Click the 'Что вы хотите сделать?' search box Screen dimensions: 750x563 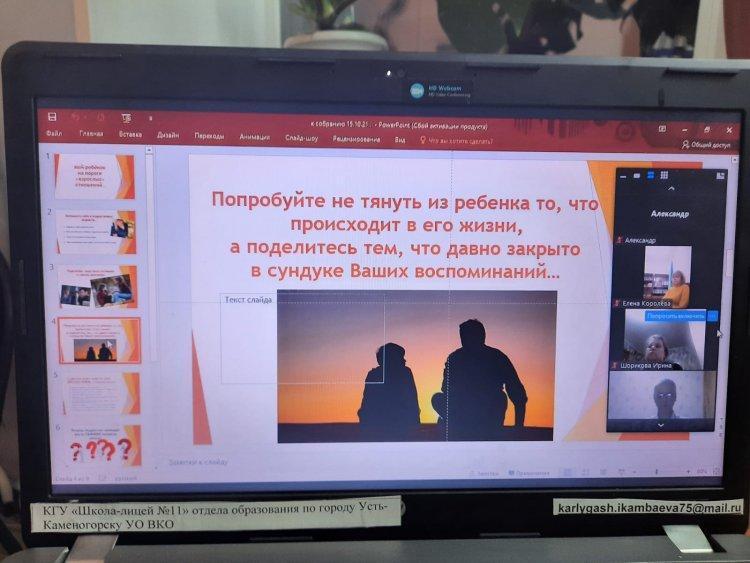click(456, 141)
